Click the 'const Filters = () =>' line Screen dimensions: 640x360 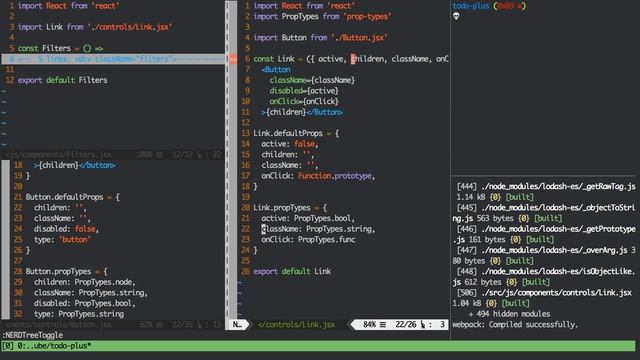pos(60,48)
